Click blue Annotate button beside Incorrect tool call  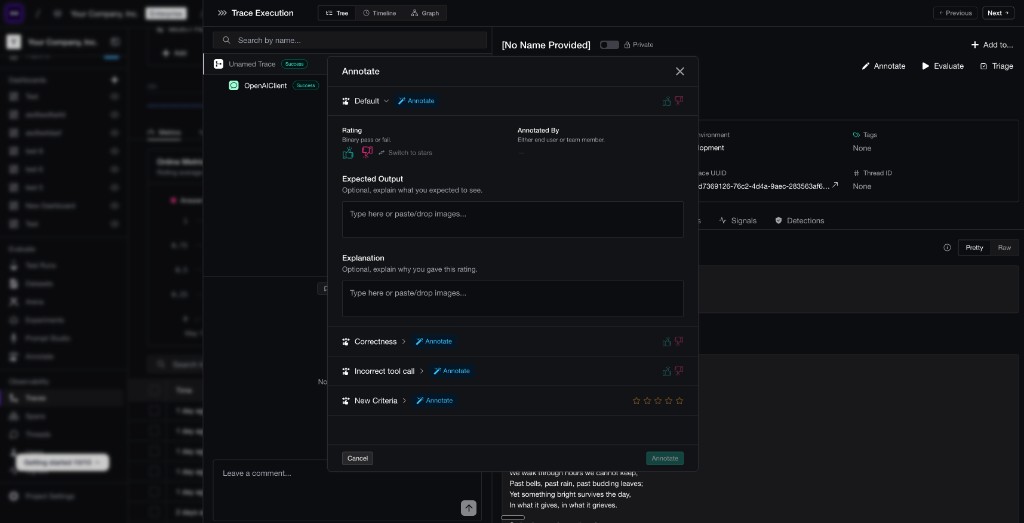coord(451,371)
